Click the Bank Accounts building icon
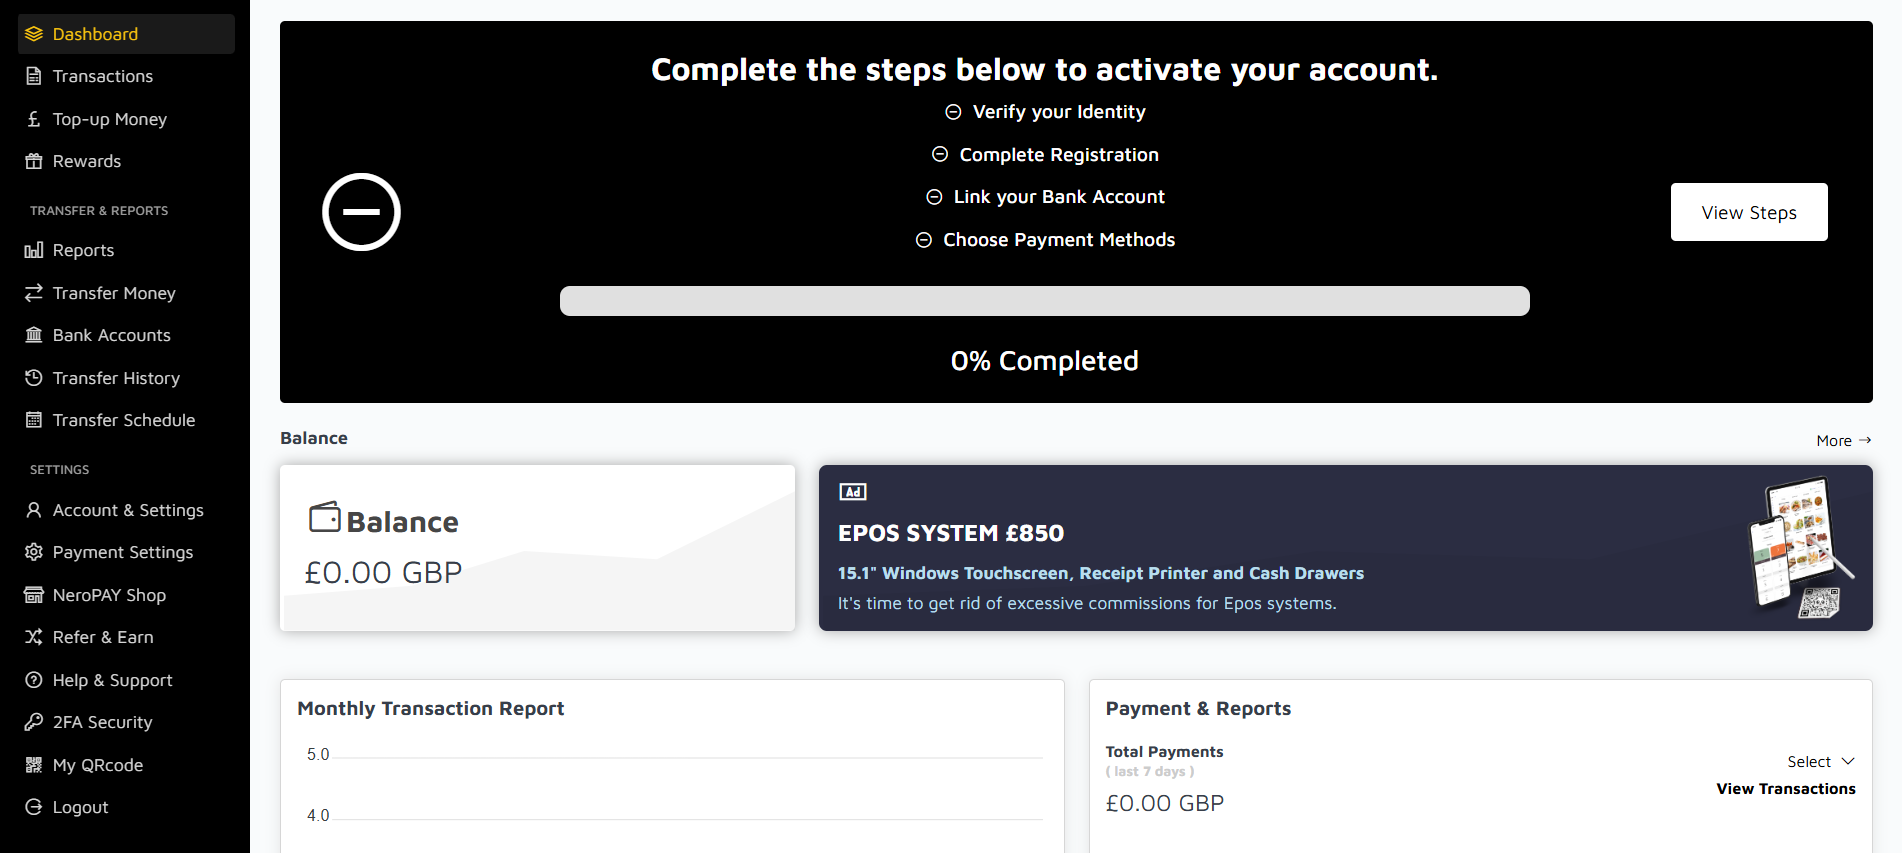Screen dimensions: 1902x853 (x=34, y=335)
